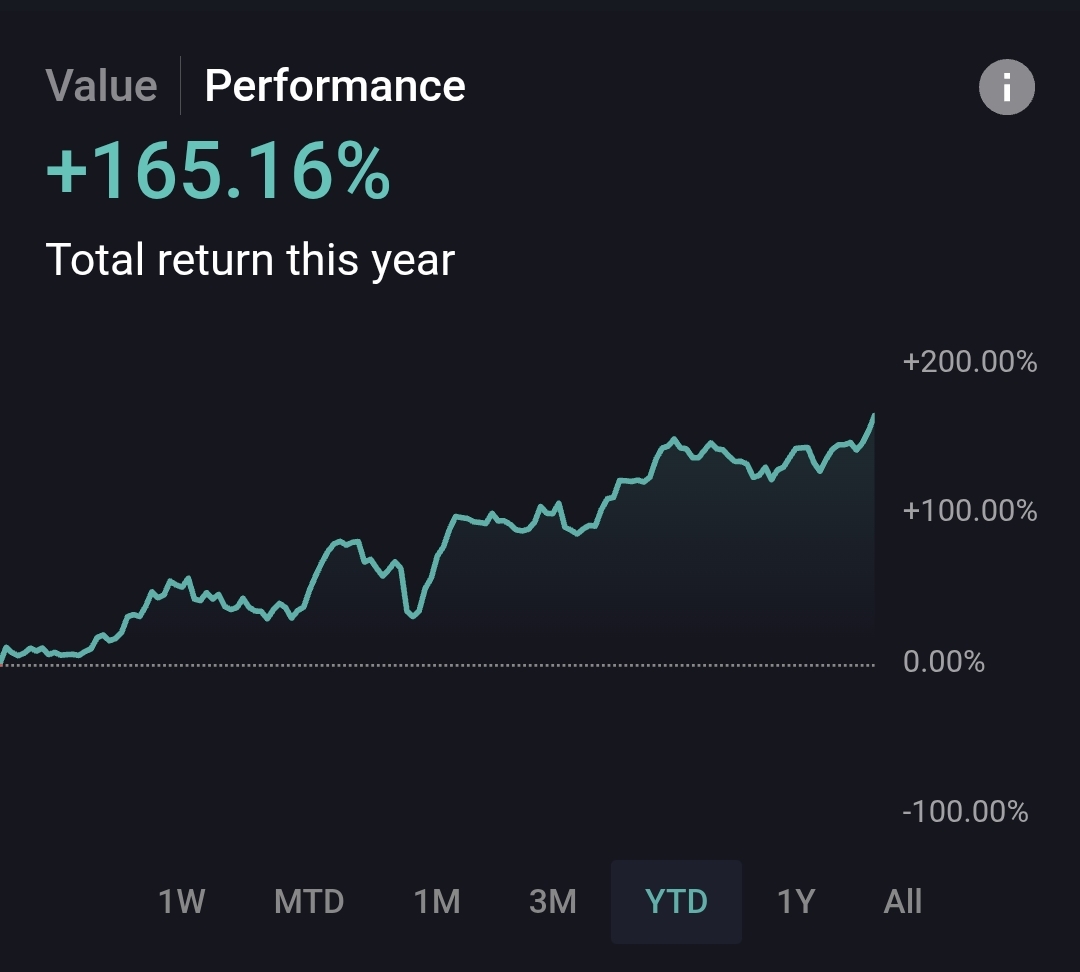Select the 1W time range

point(181,902)
